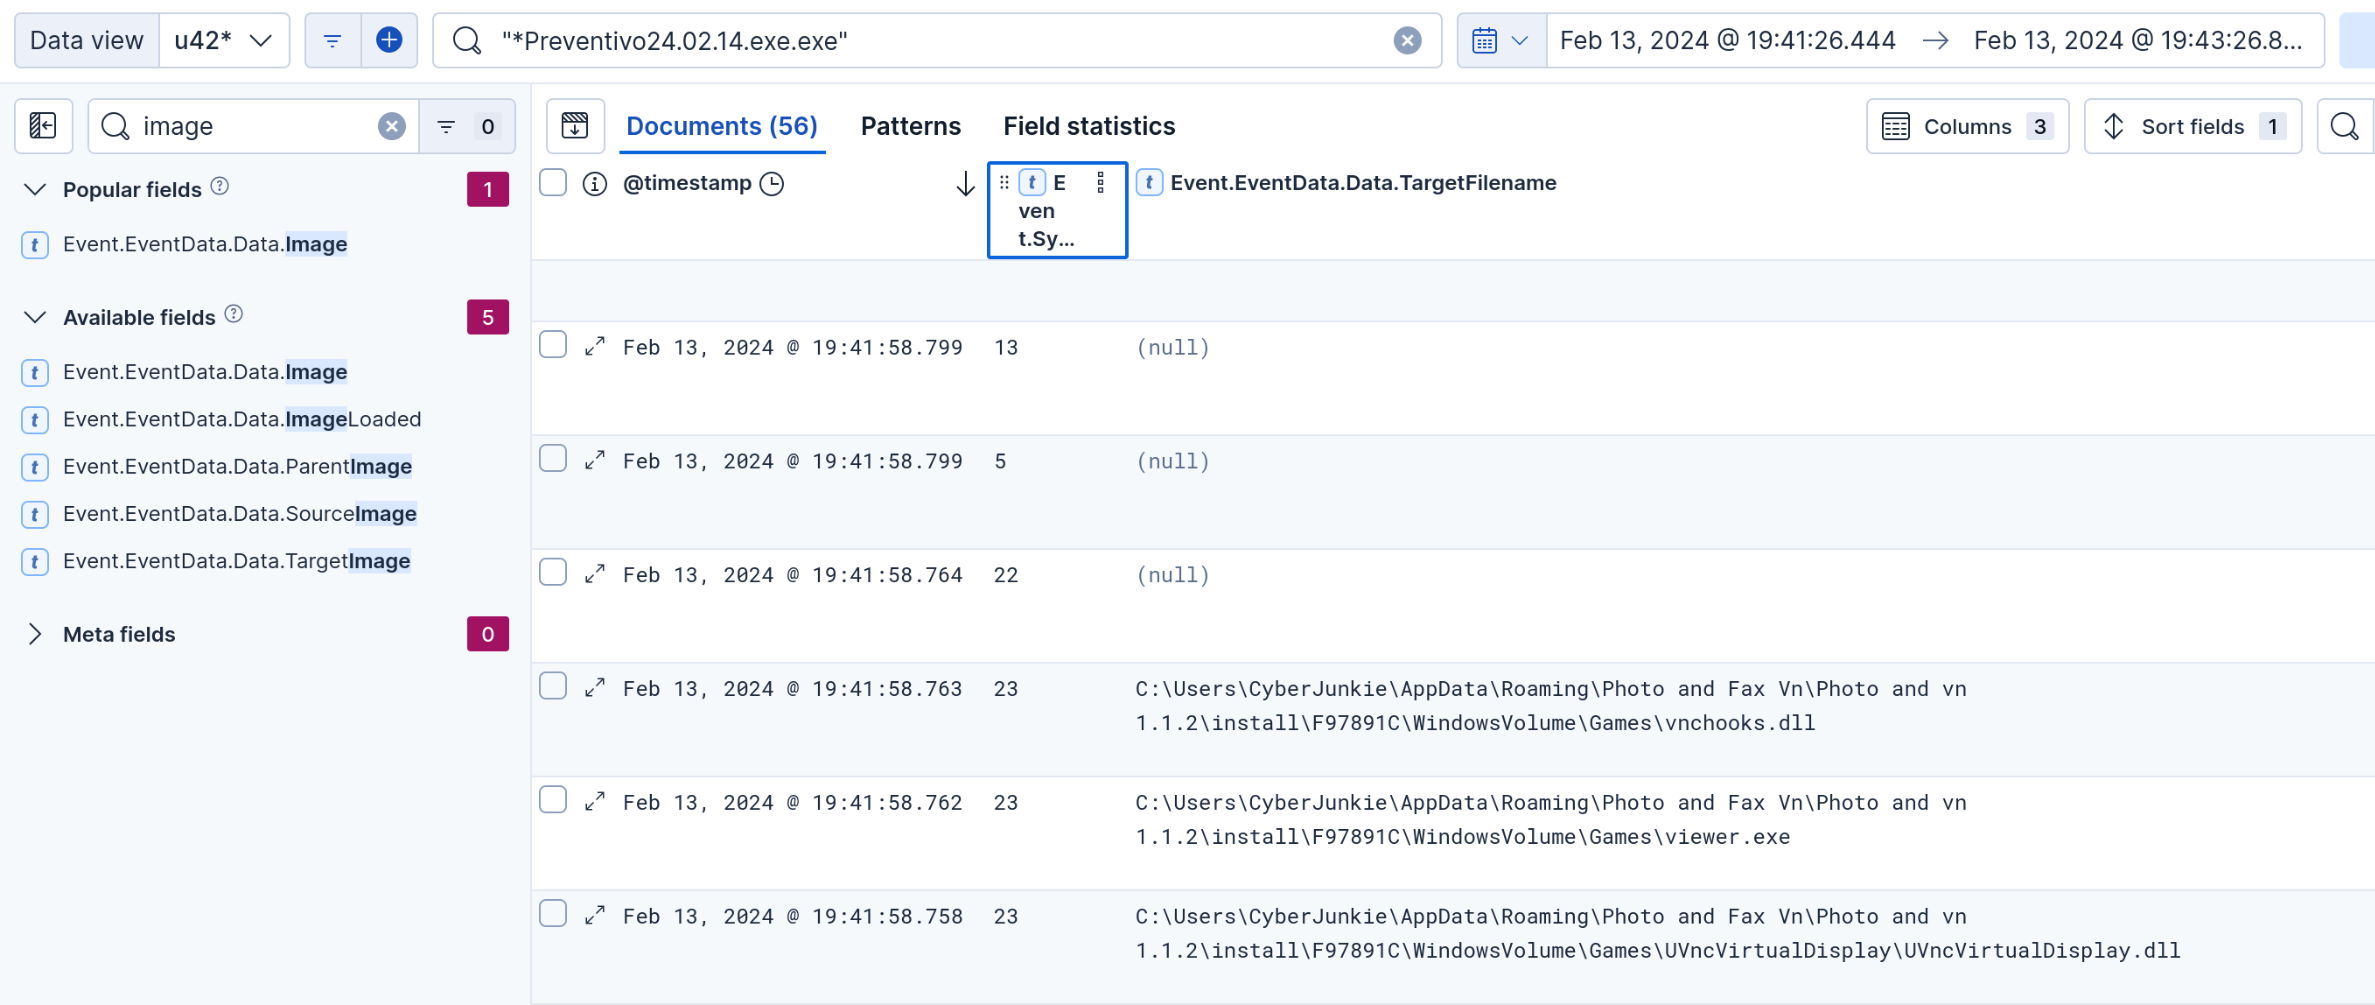Image resolution: width=2375 pixels, height=1005 pixels.
Task: Click the add filter plus icon
Action: click(389, 40)
